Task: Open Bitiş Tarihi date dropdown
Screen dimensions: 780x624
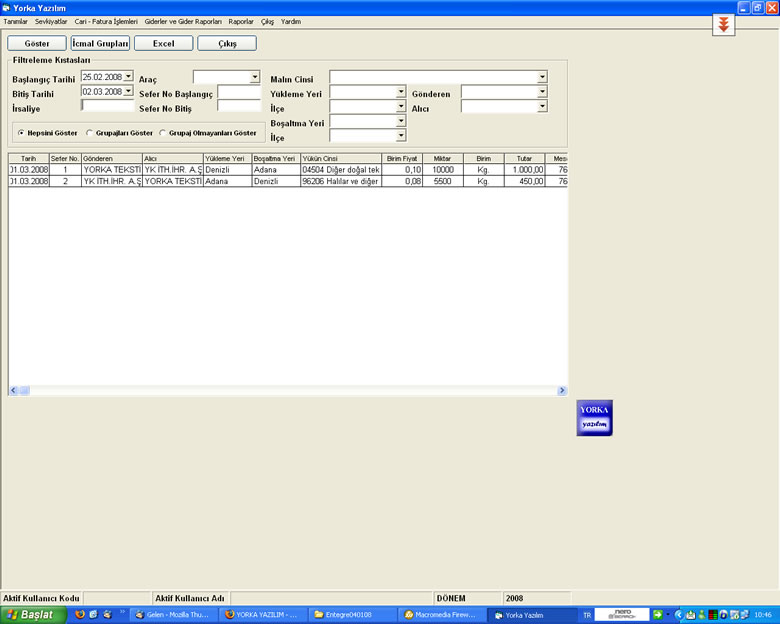Action: tap(128, 91)
